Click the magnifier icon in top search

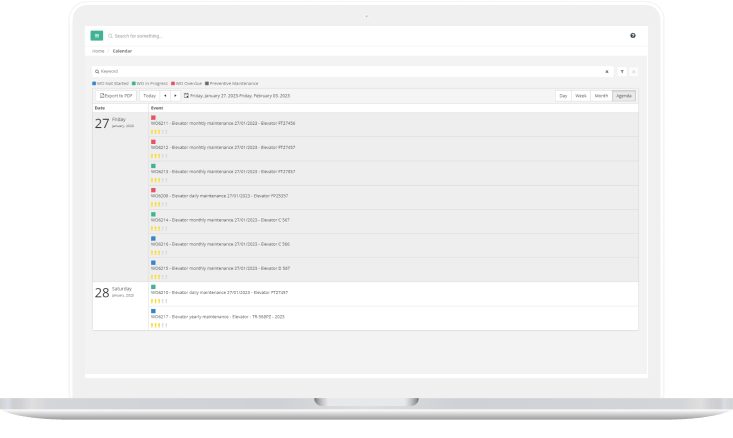click(110, 35)
